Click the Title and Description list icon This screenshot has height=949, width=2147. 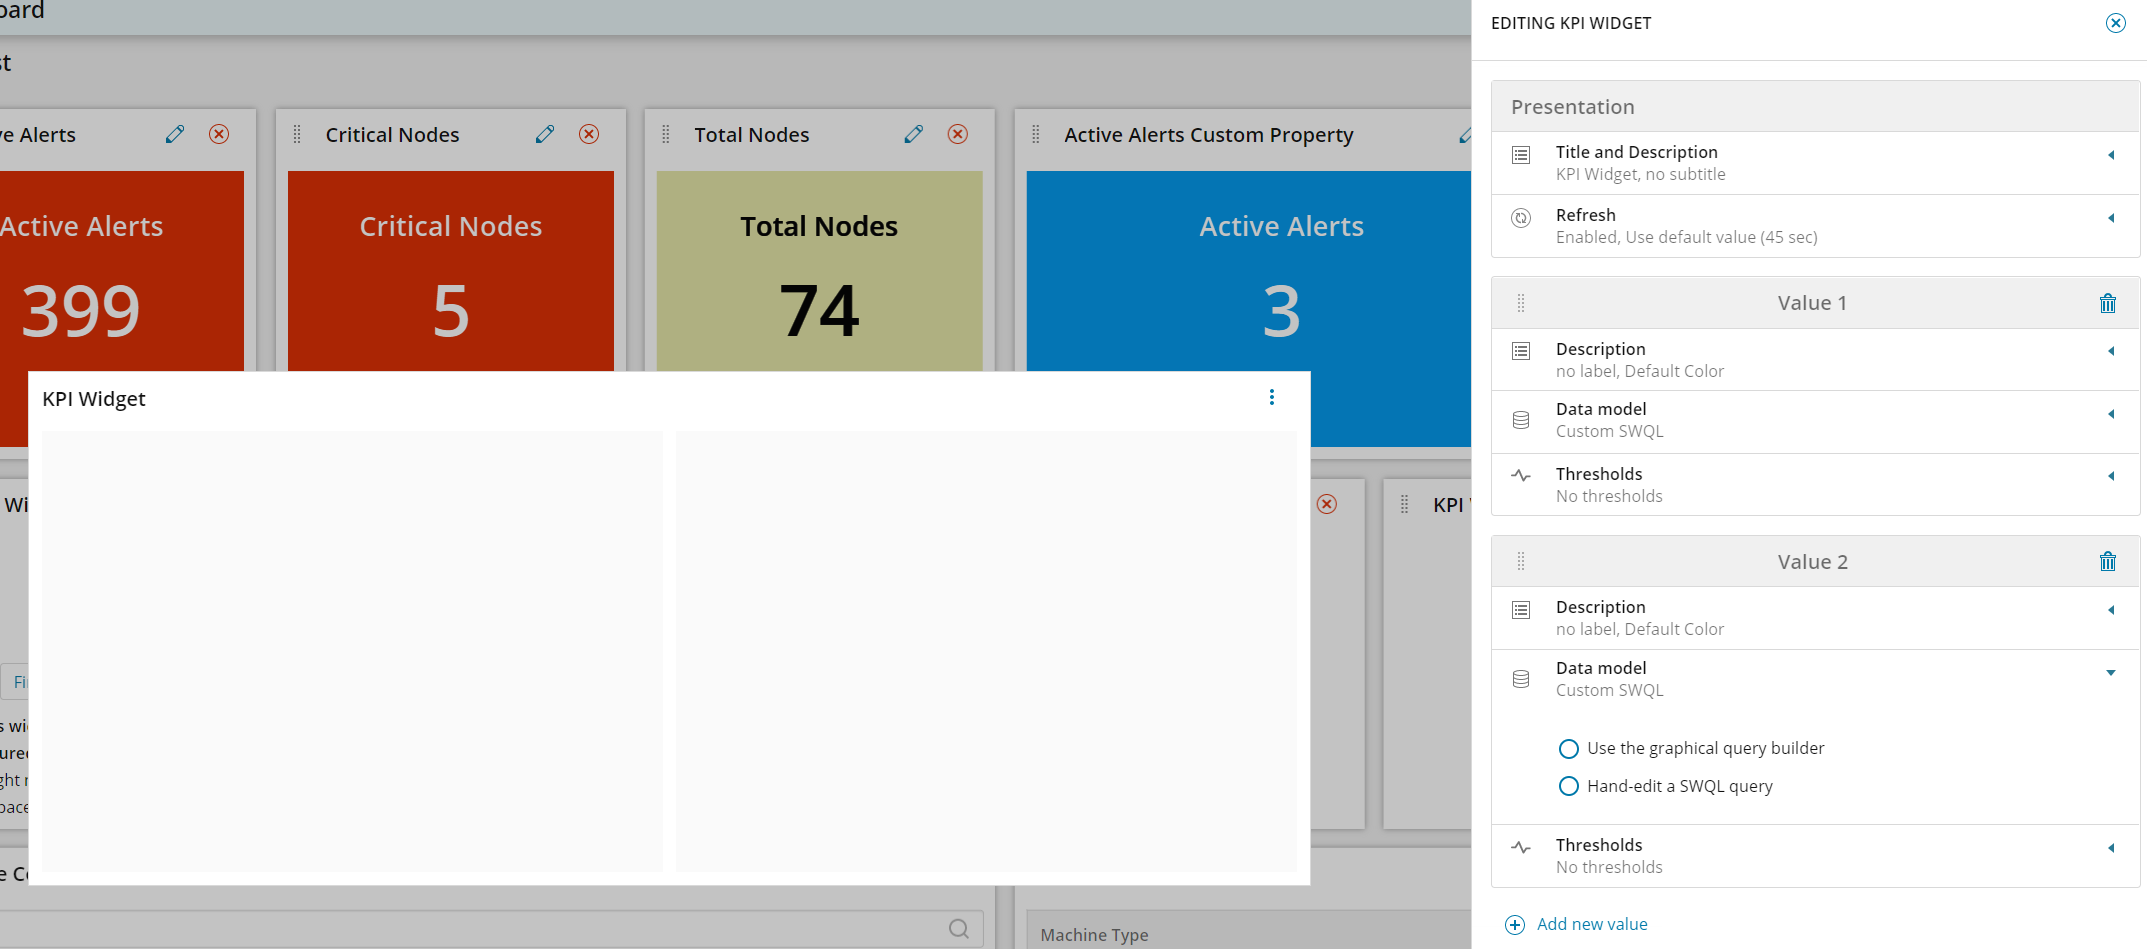click(x=1521, y=155)
